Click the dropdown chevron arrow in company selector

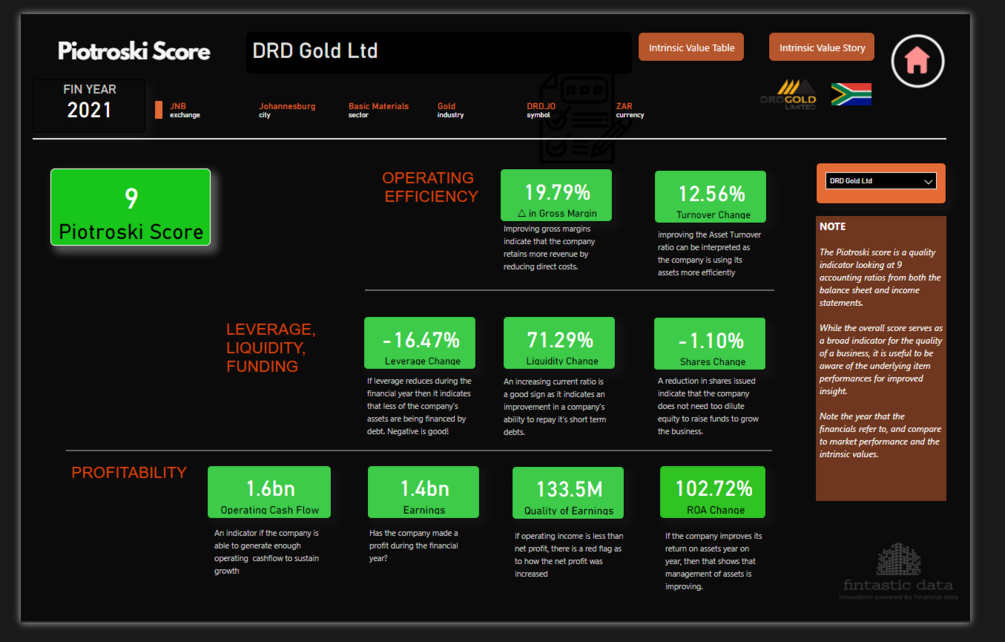(927, 181)
